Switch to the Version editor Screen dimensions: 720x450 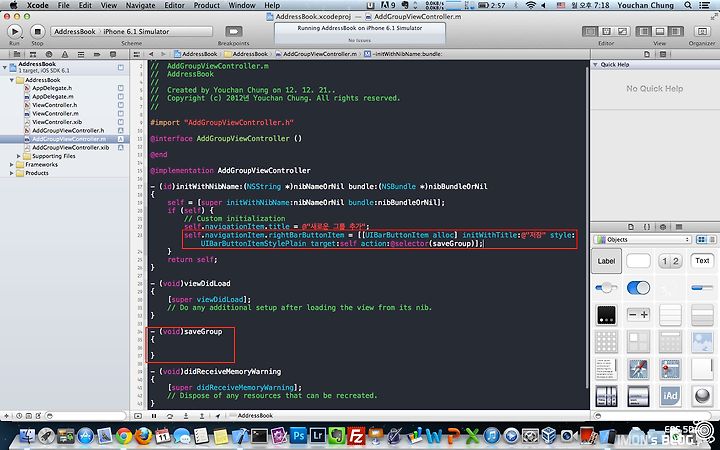[x=622, y=31]
